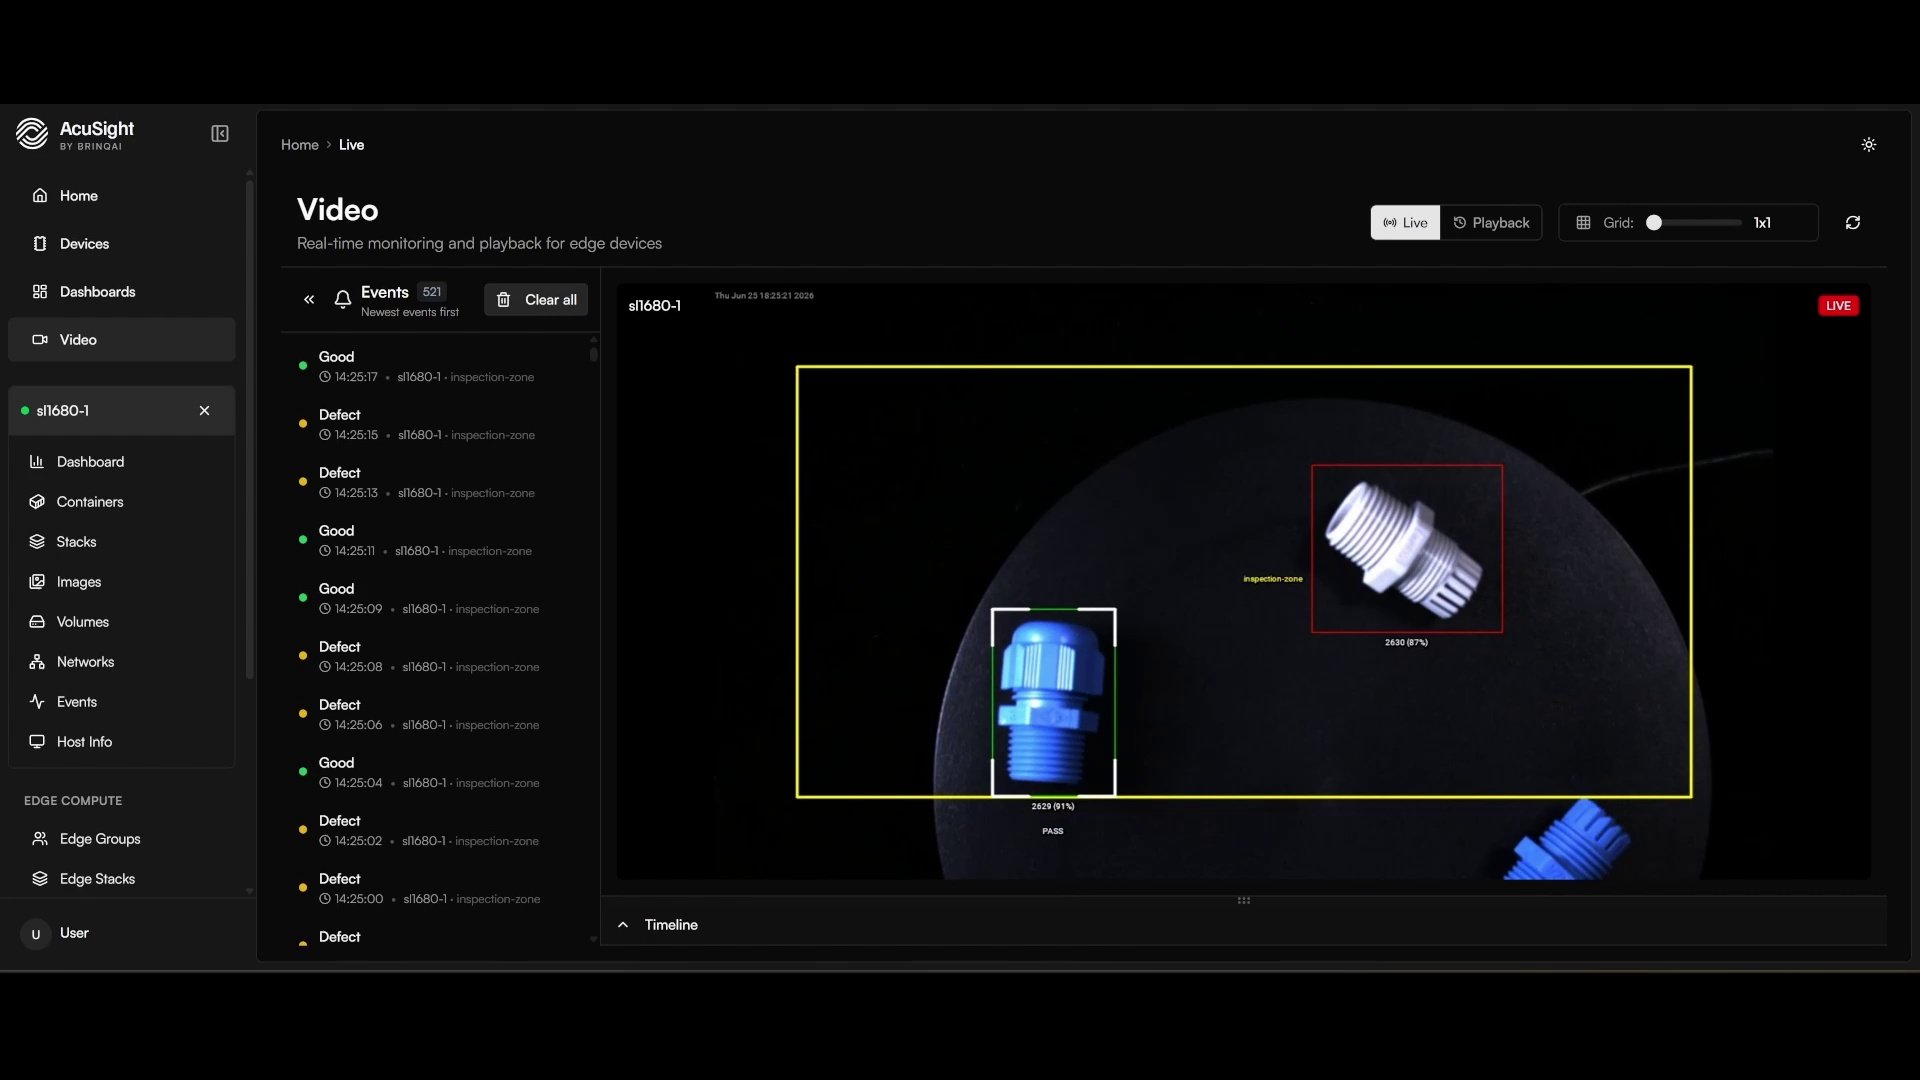Open Images item
Image resolution: width=1920 pixels, height=1080 pixels.
click(122, 582)
